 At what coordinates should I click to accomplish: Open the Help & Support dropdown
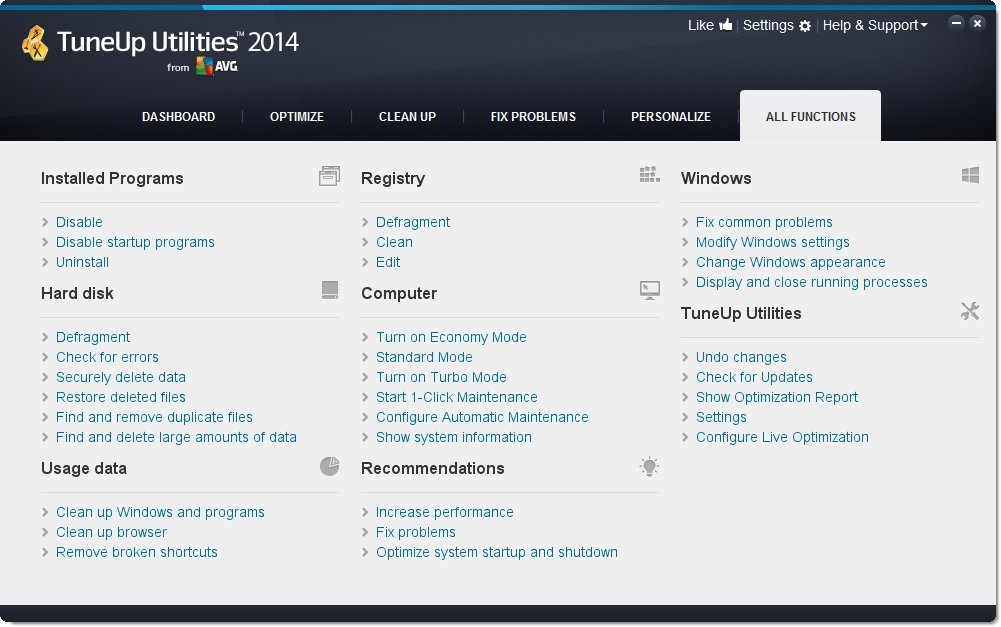(875, 25)
